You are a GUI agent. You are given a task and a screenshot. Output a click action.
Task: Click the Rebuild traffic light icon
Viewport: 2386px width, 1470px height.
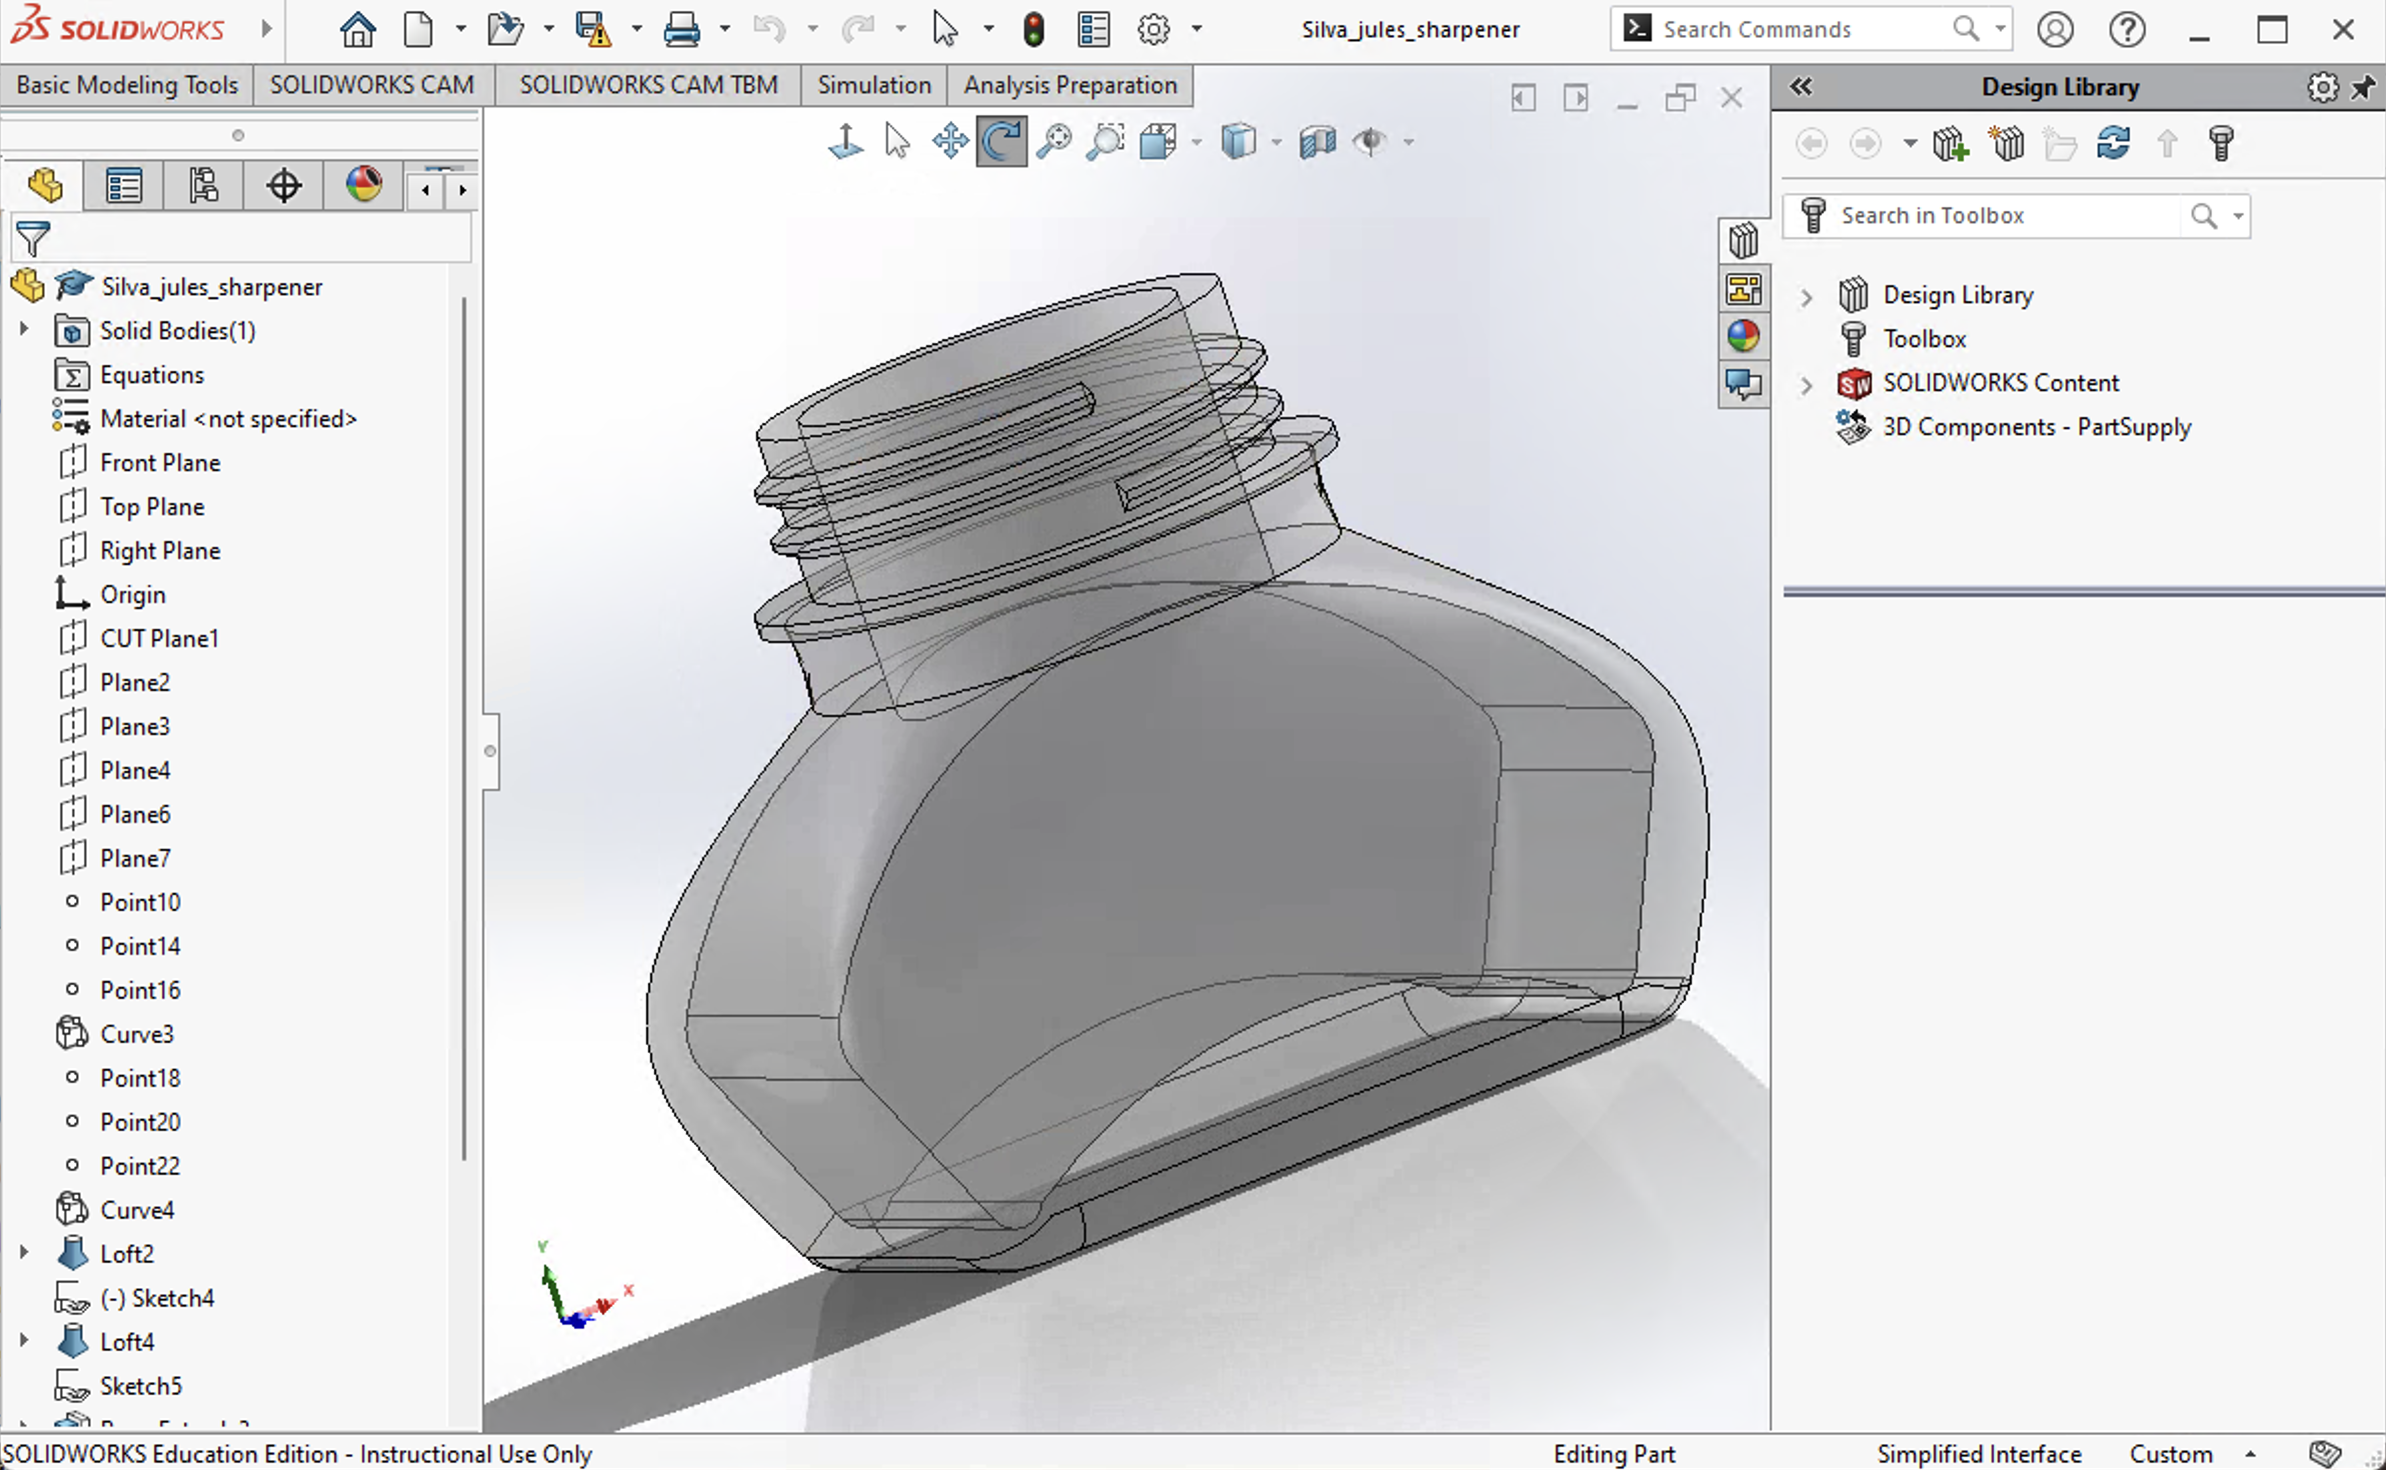click(x=1034, y=29)
